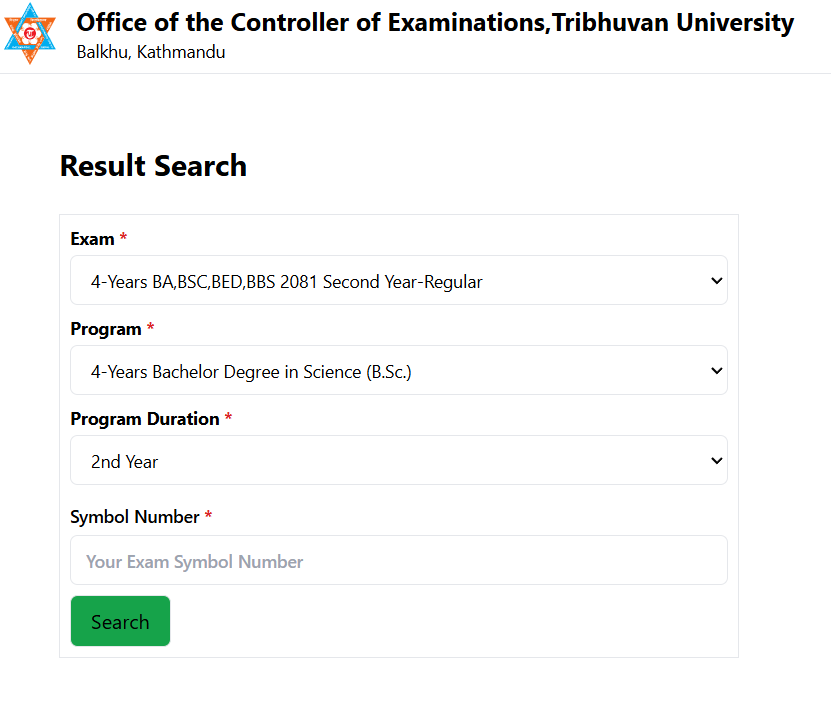Select the 2nd Year duration text
The height and width of the screenshot is (711, 831).
[x=125, y=461]
